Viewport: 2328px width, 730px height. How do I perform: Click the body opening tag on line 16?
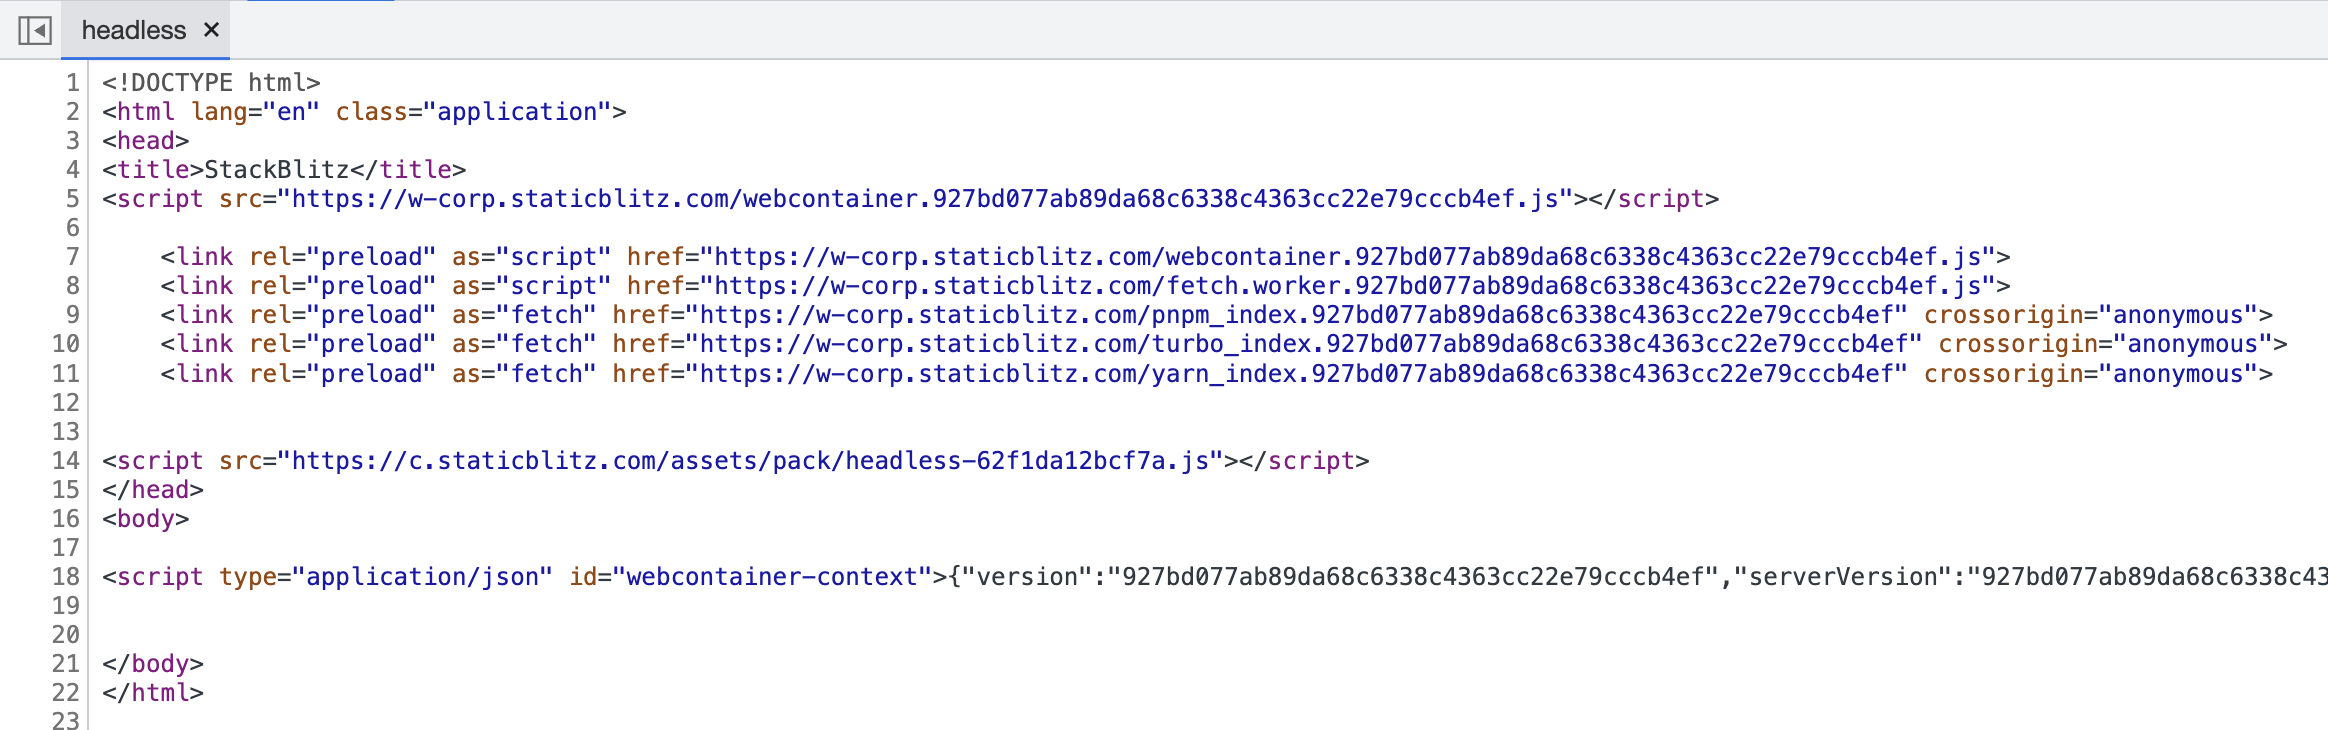click(144, 519)
